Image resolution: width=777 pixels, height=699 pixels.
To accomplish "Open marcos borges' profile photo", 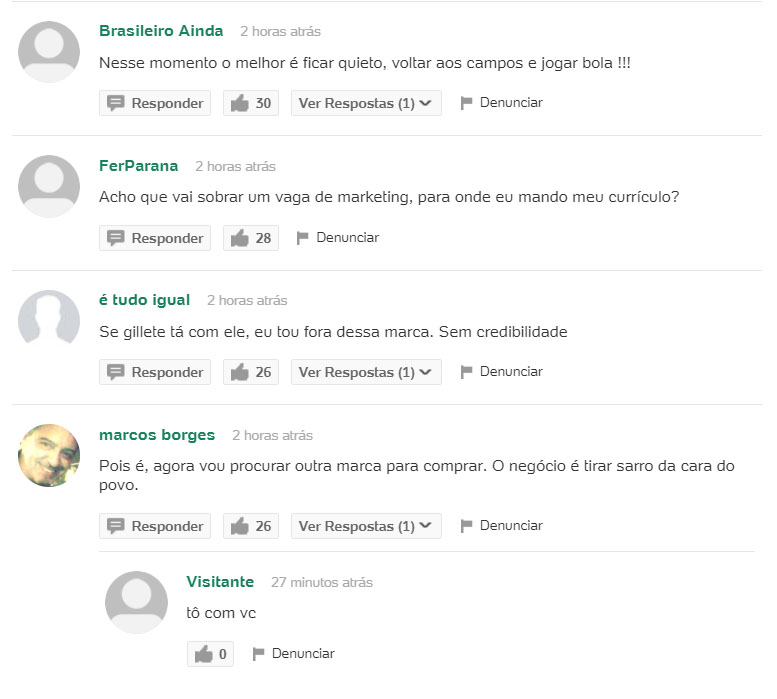I will point(49,455).
